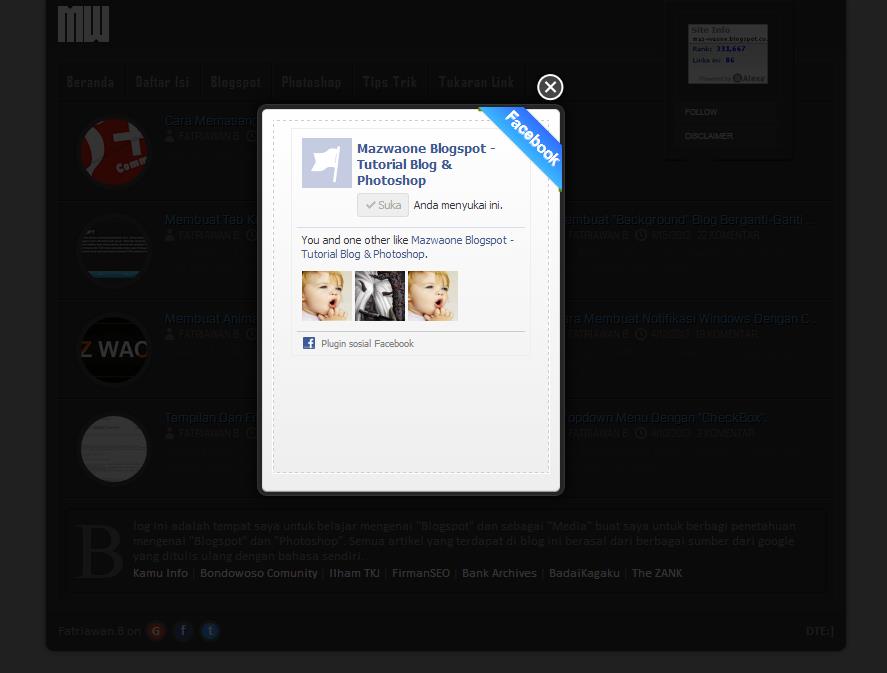The height and width of the screenshot is (673, 887).
Task: Click the red comment post thumbnail
Action: point(114,152)
